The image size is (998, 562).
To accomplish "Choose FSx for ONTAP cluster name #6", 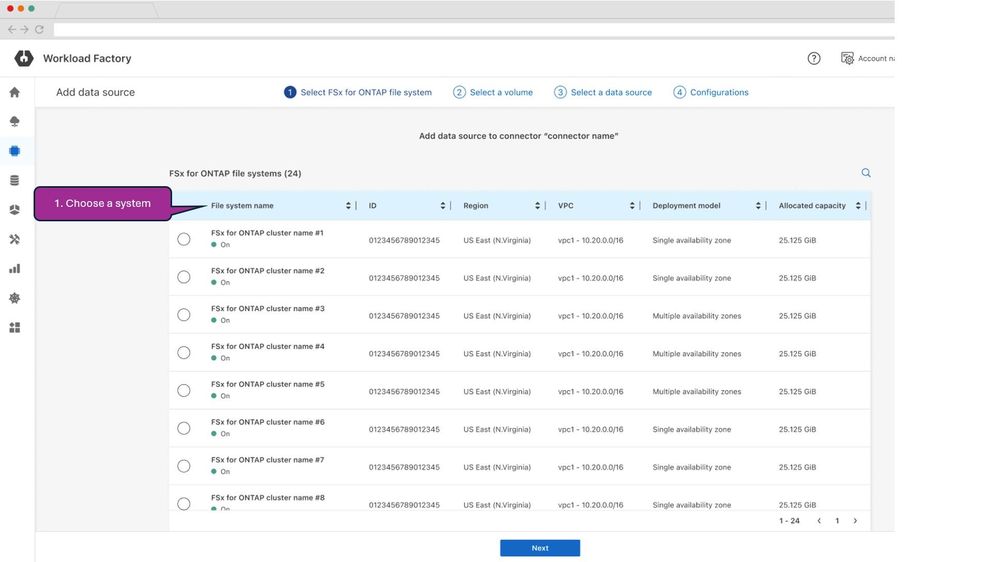I will point(184,428).
